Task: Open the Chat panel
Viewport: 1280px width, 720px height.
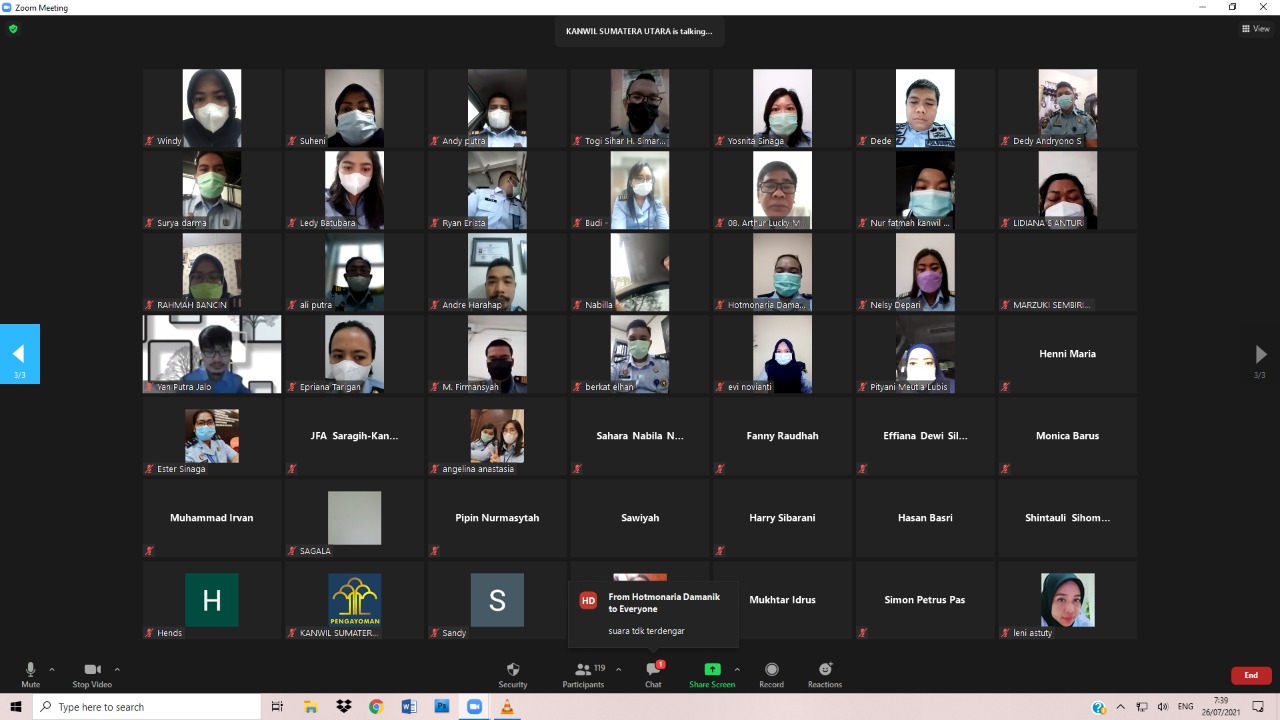Action: tap(653, 670)
